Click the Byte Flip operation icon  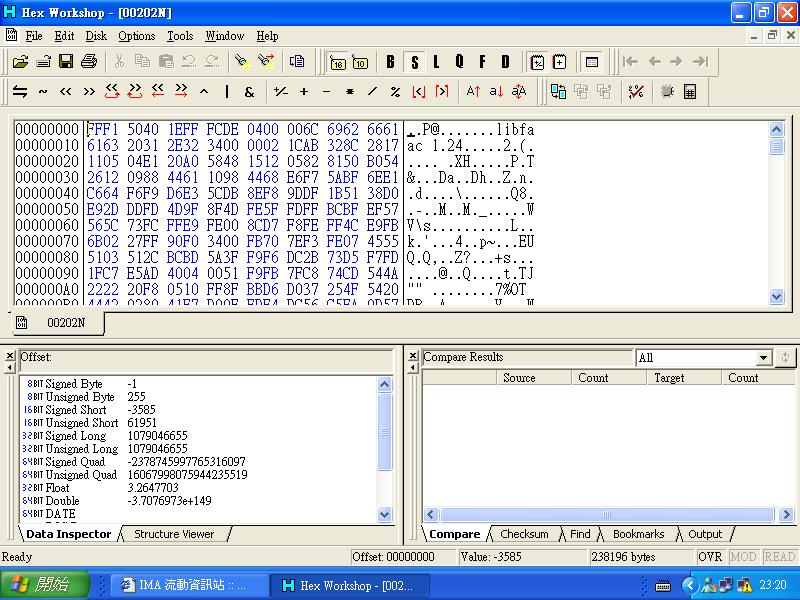[x=20, y=92]
